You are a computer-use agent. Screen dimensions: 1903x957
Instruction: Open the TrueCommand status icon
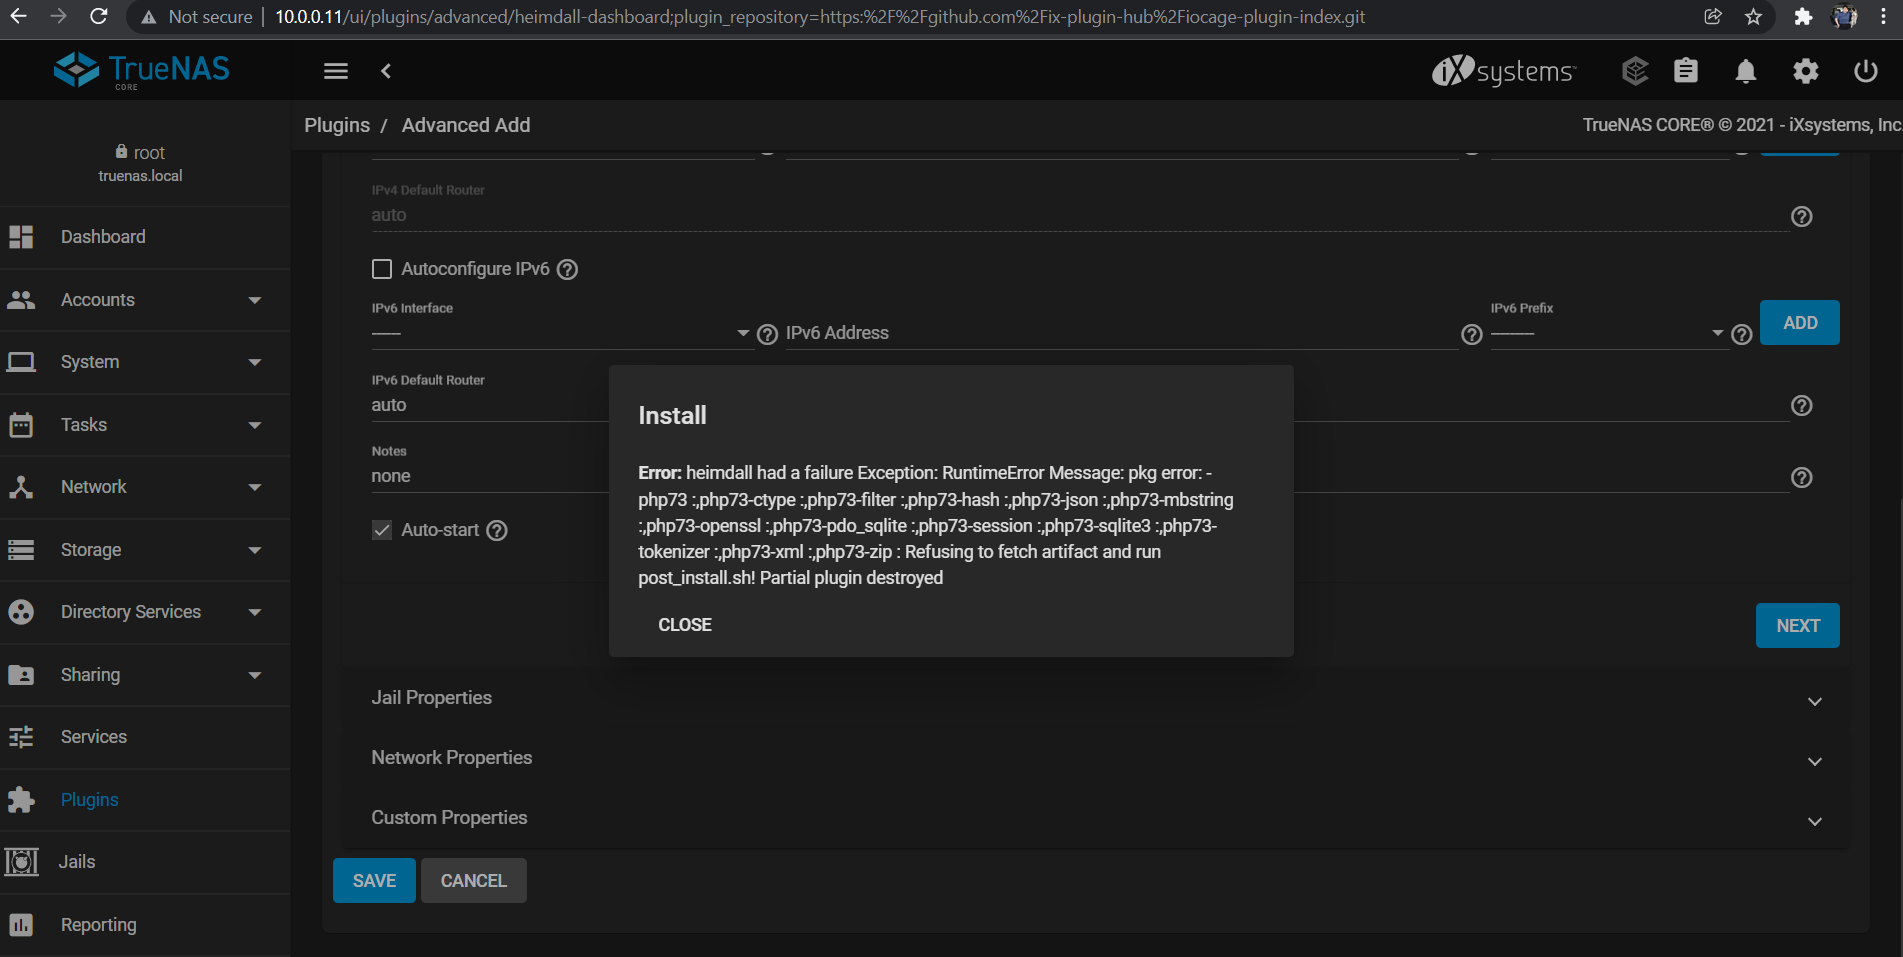tap(1635, 71)
